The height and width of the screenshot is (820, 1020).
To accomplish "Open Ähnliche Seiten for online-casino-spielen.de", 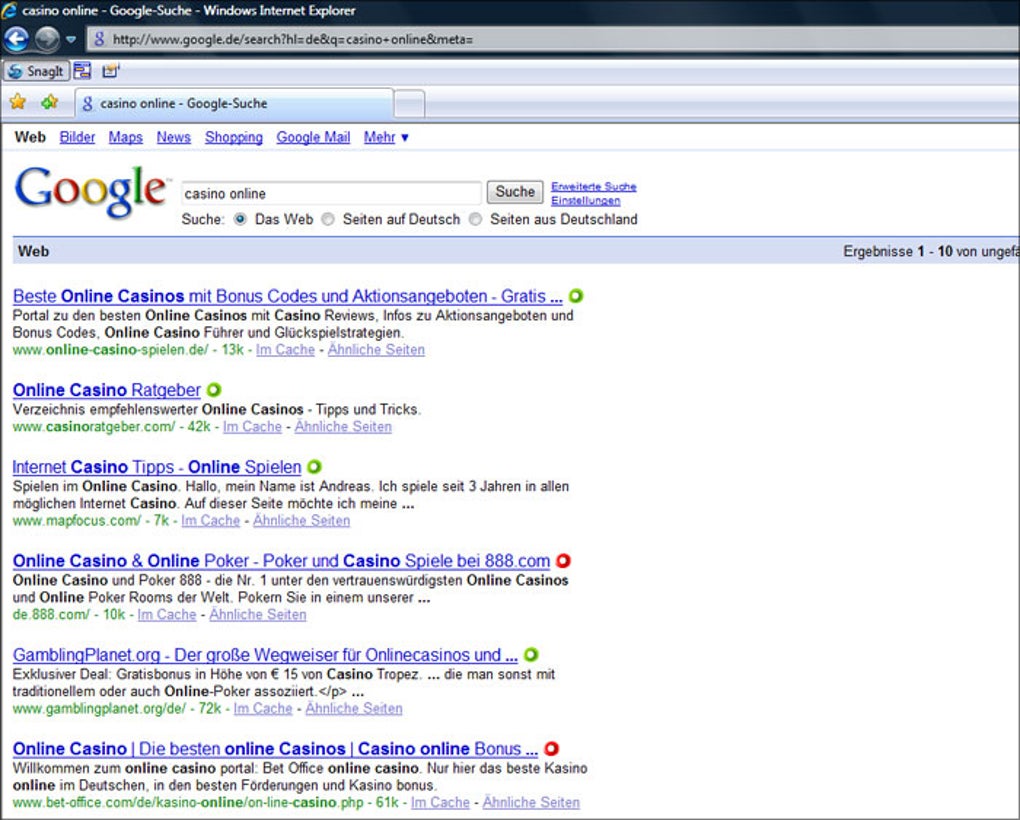I will 376,350.
